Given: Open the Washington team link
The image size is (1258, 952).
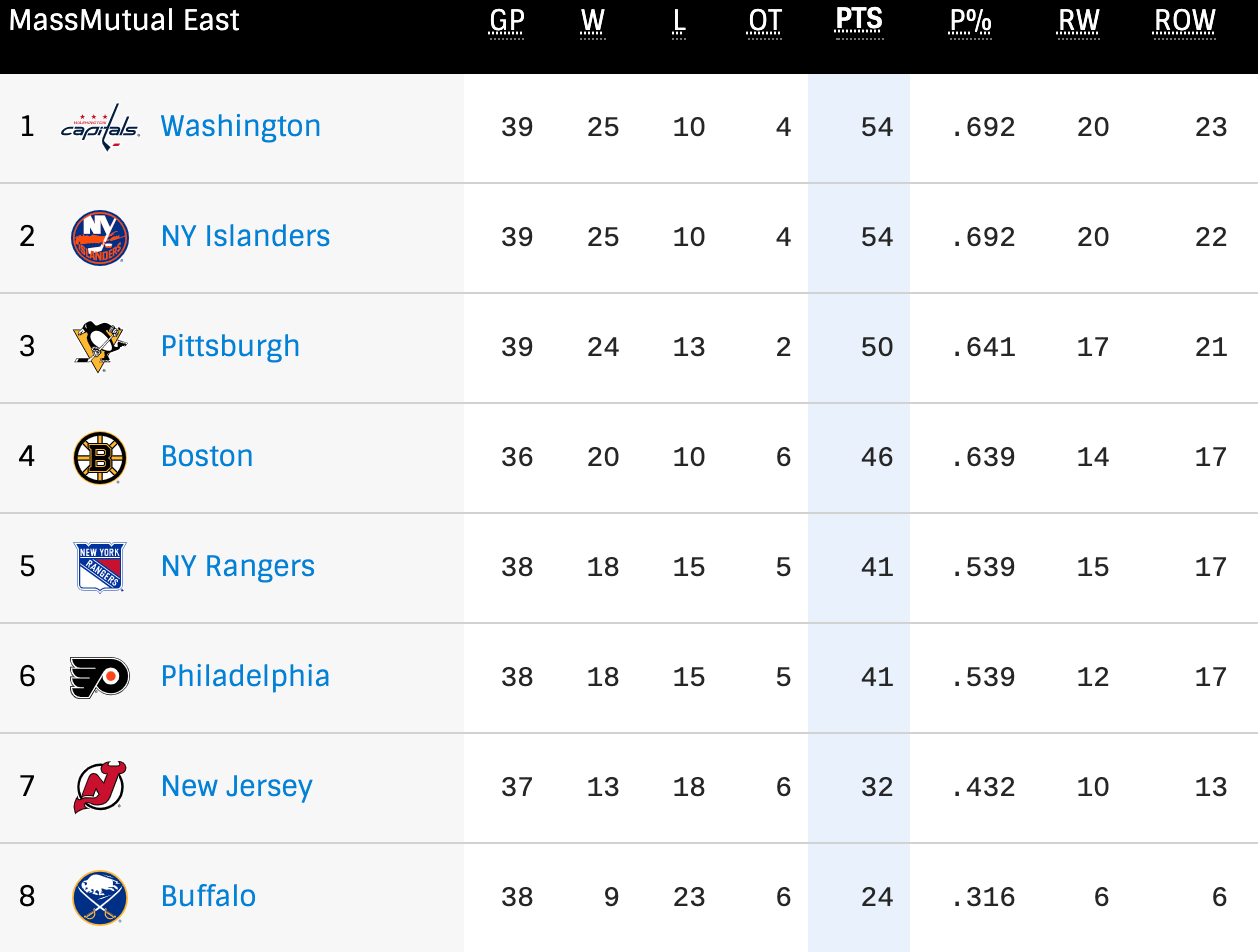Looking at the screenshot, I should 241,126.
